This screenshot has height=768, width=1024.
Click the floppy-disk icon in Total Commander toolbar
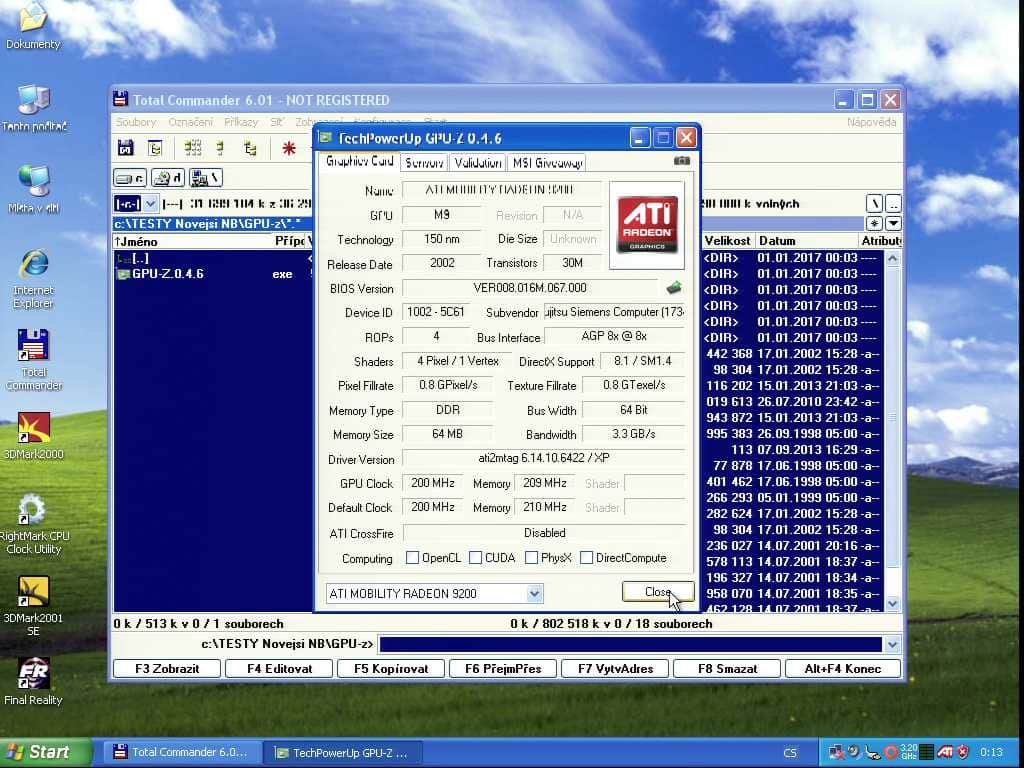[x=125, y=148]
